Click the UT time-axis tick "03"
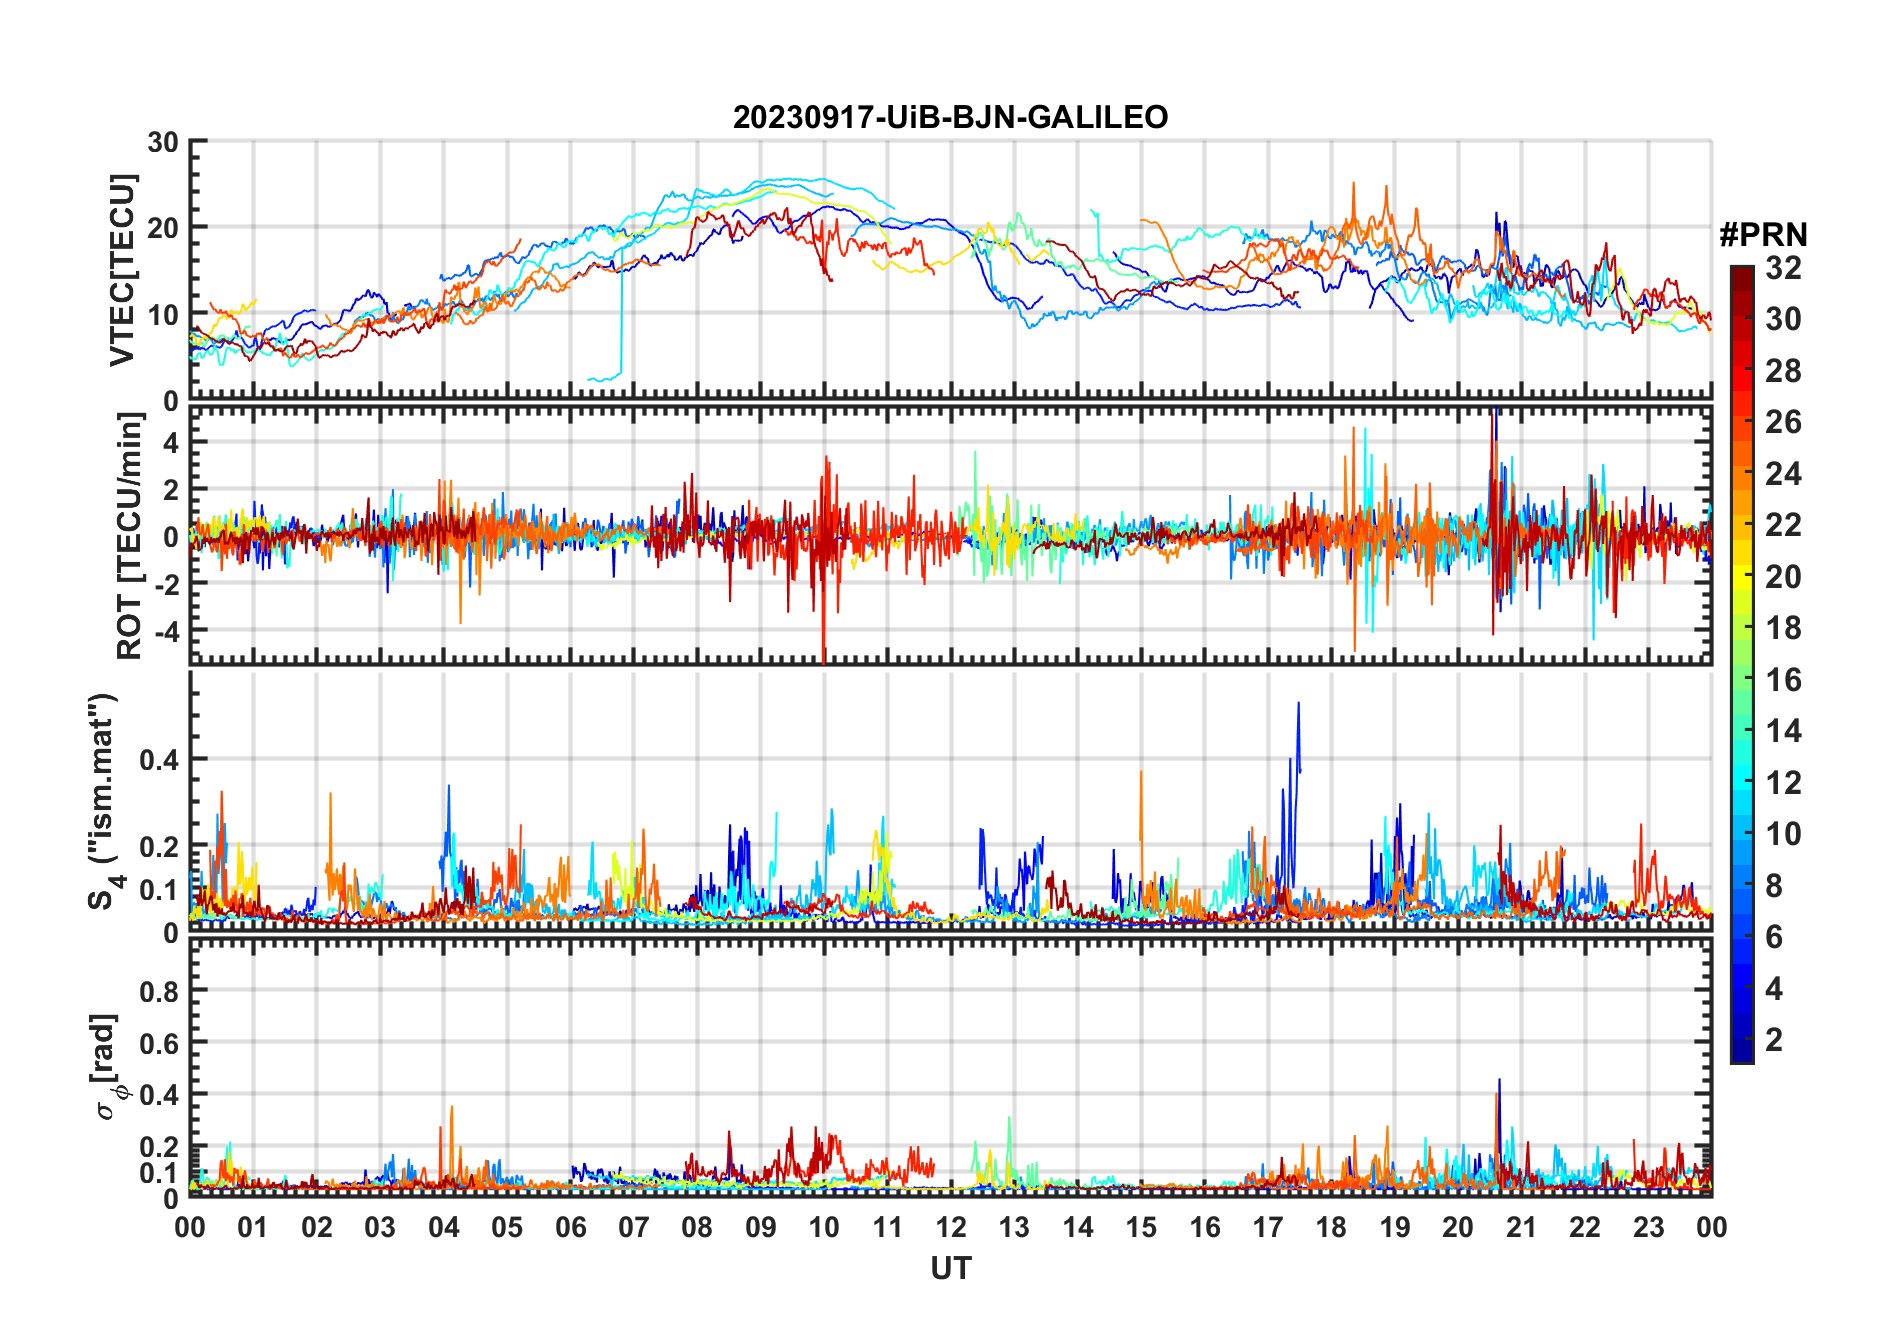The width and height of the screenshot is (1902, 1330). [380, 1227]
